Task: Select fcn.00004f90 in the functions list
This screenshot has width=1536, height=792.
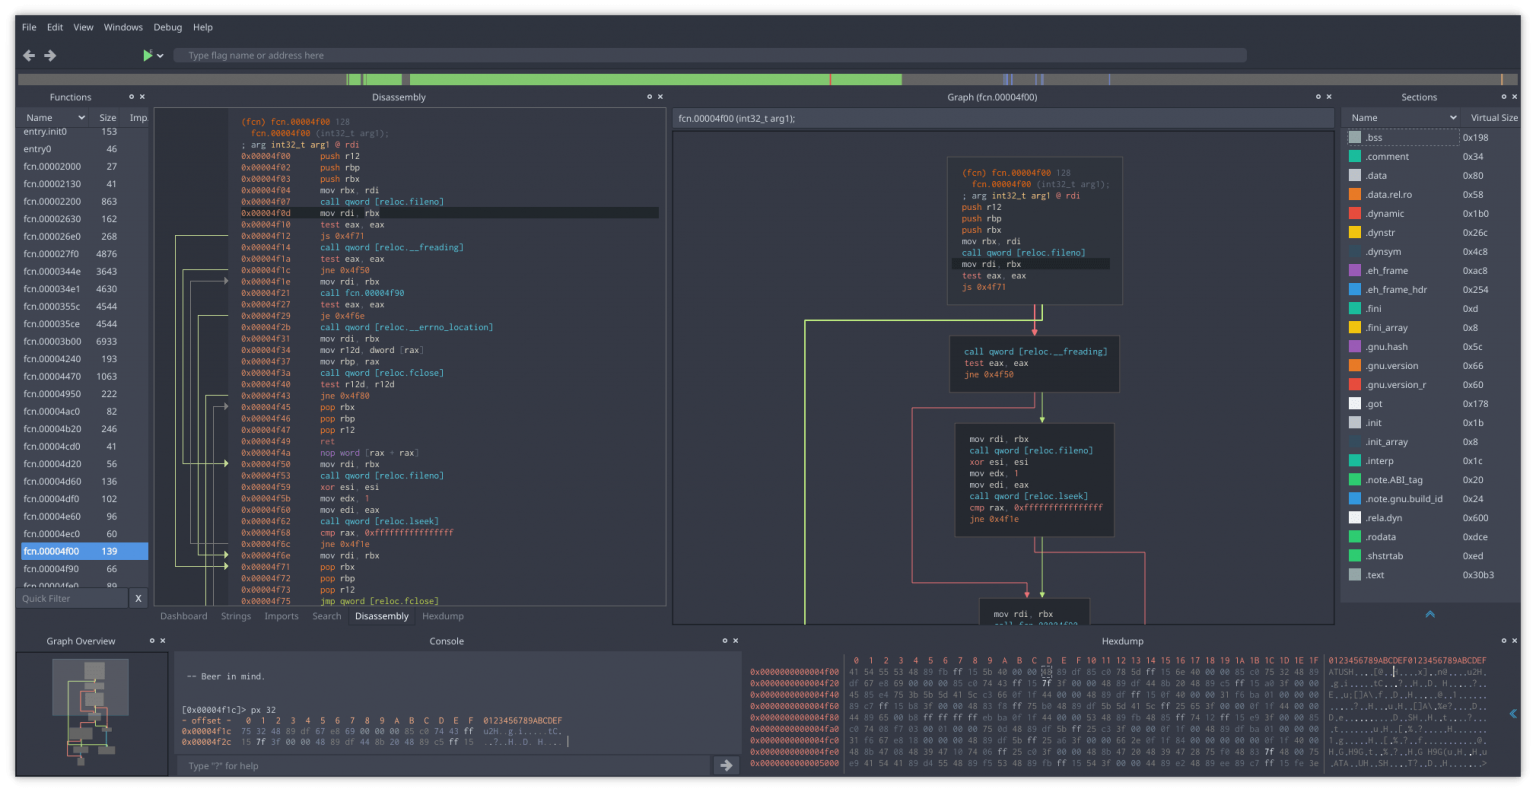Action: pos(51,569)
